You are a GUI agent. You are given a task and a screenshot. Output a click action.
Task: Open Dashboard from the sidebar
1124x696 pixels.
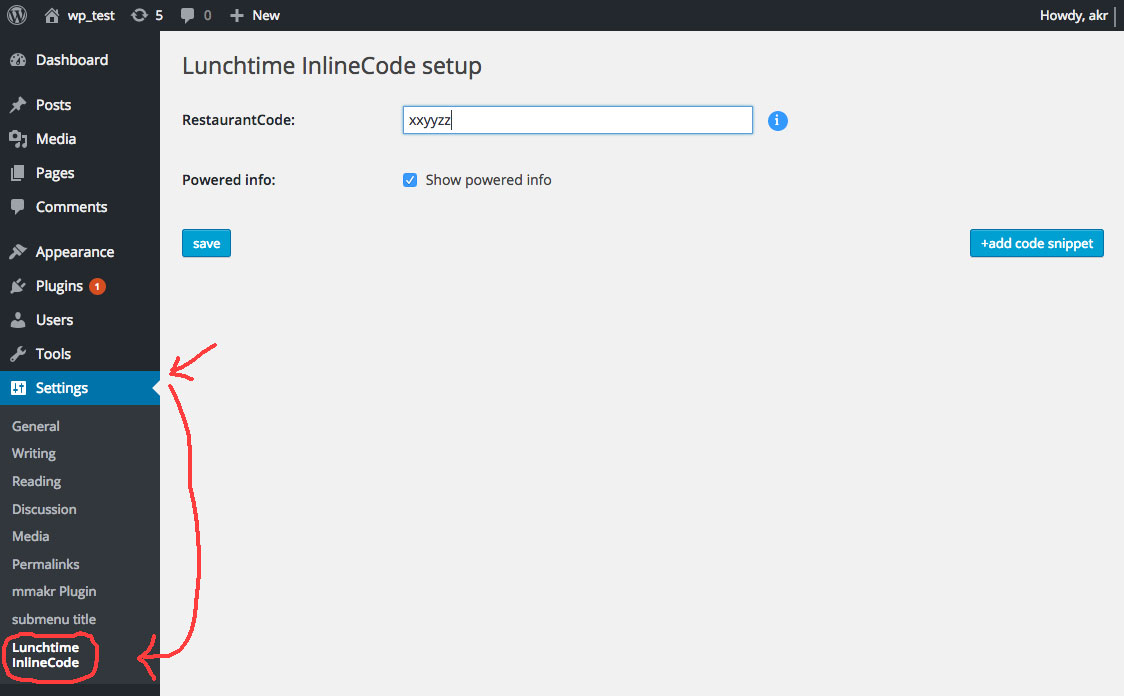click(x=71, y=60)
